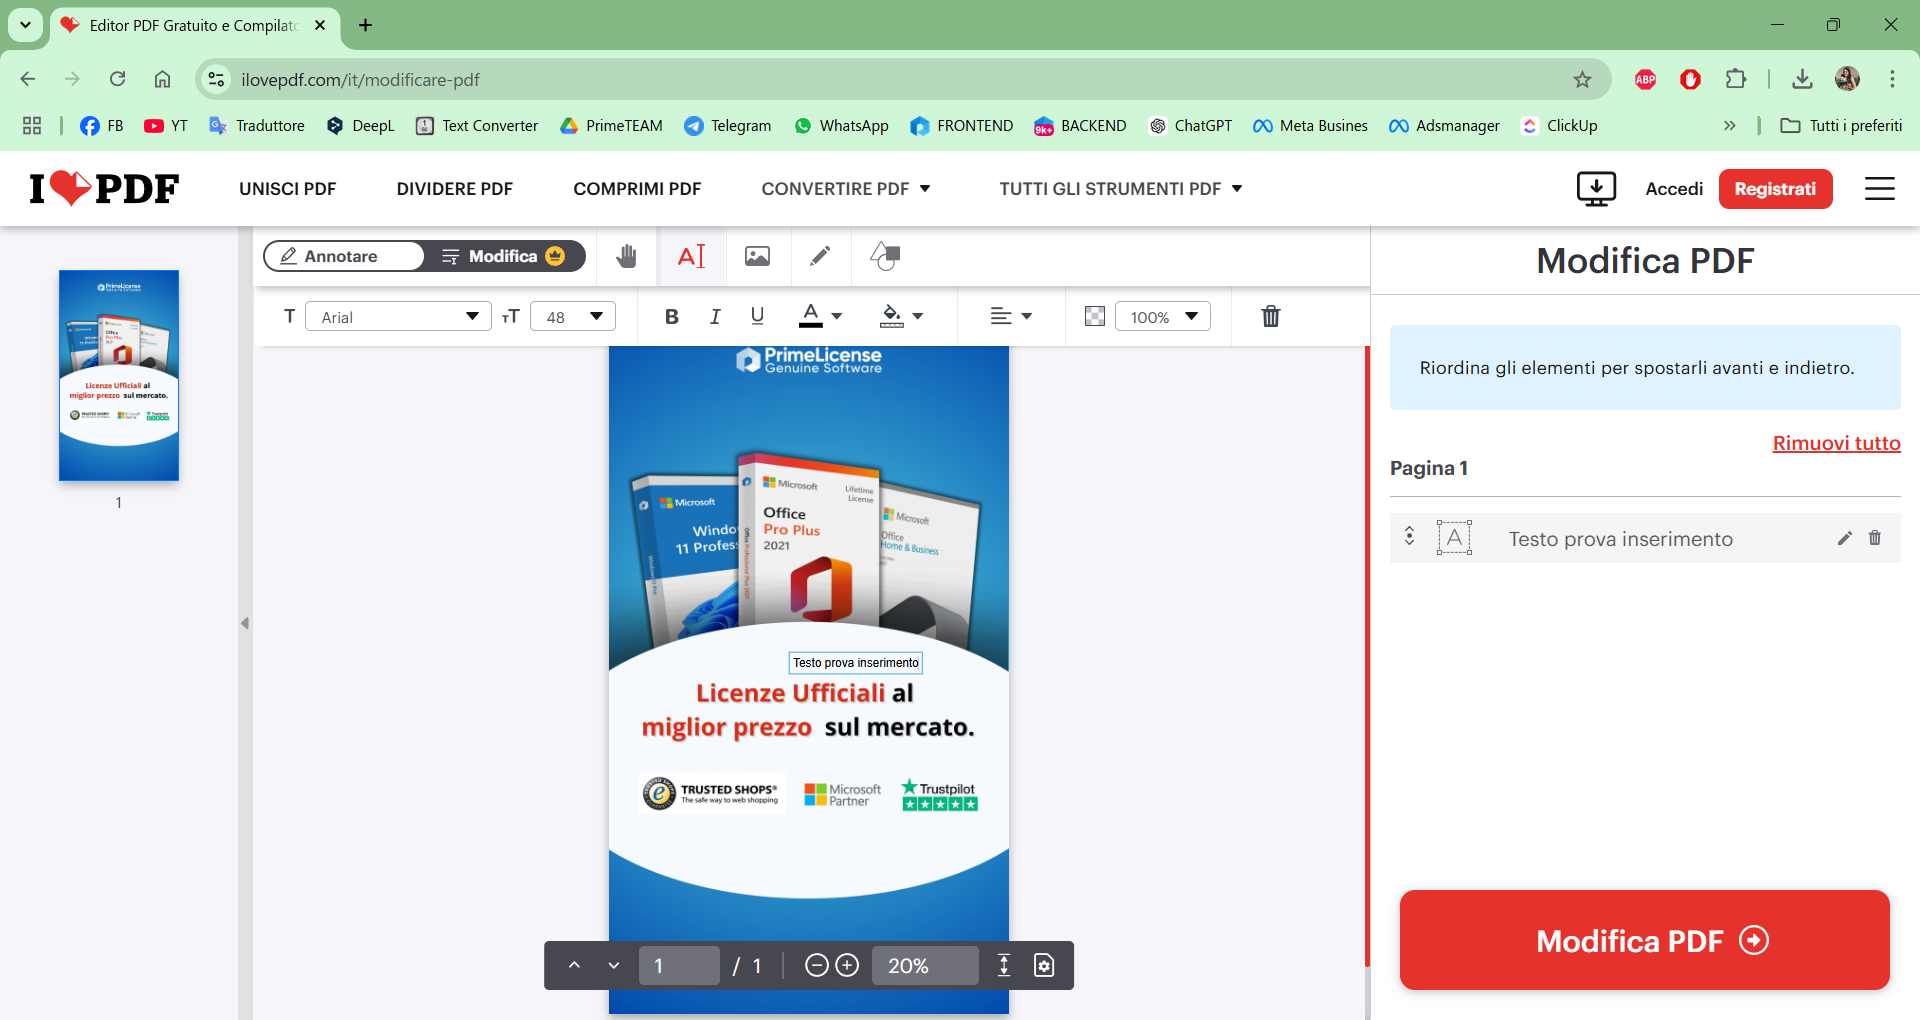Edit 'Testo prova inserimento' with pencil icon

1845,538
